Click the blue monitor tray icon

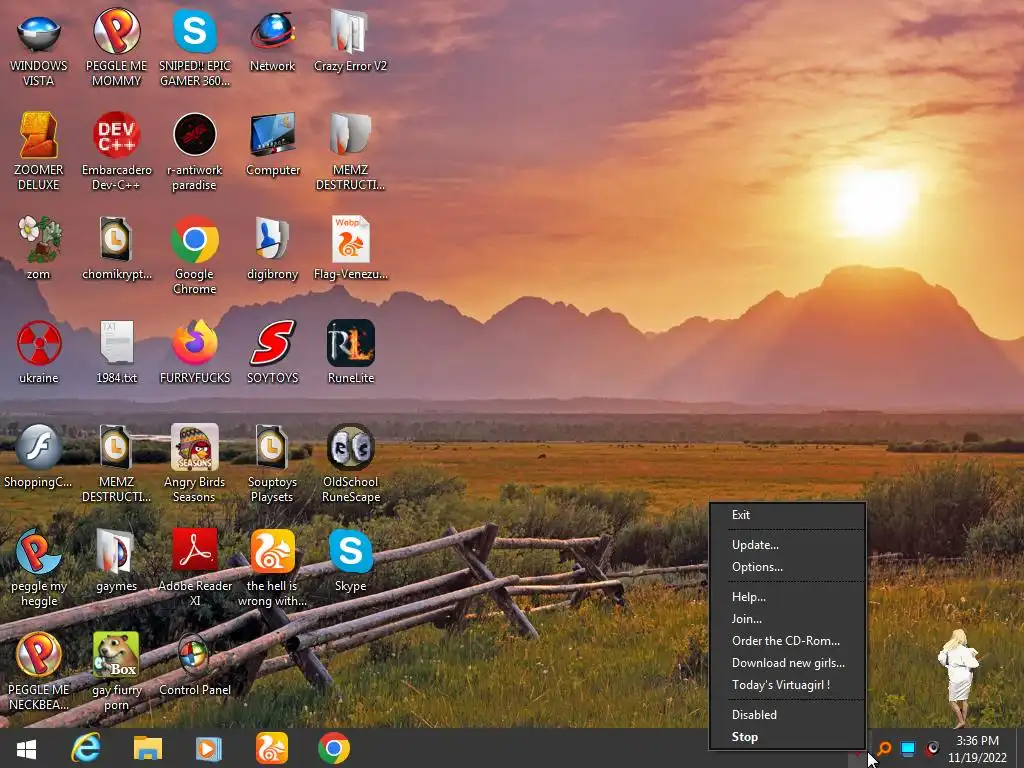(908, 748)
